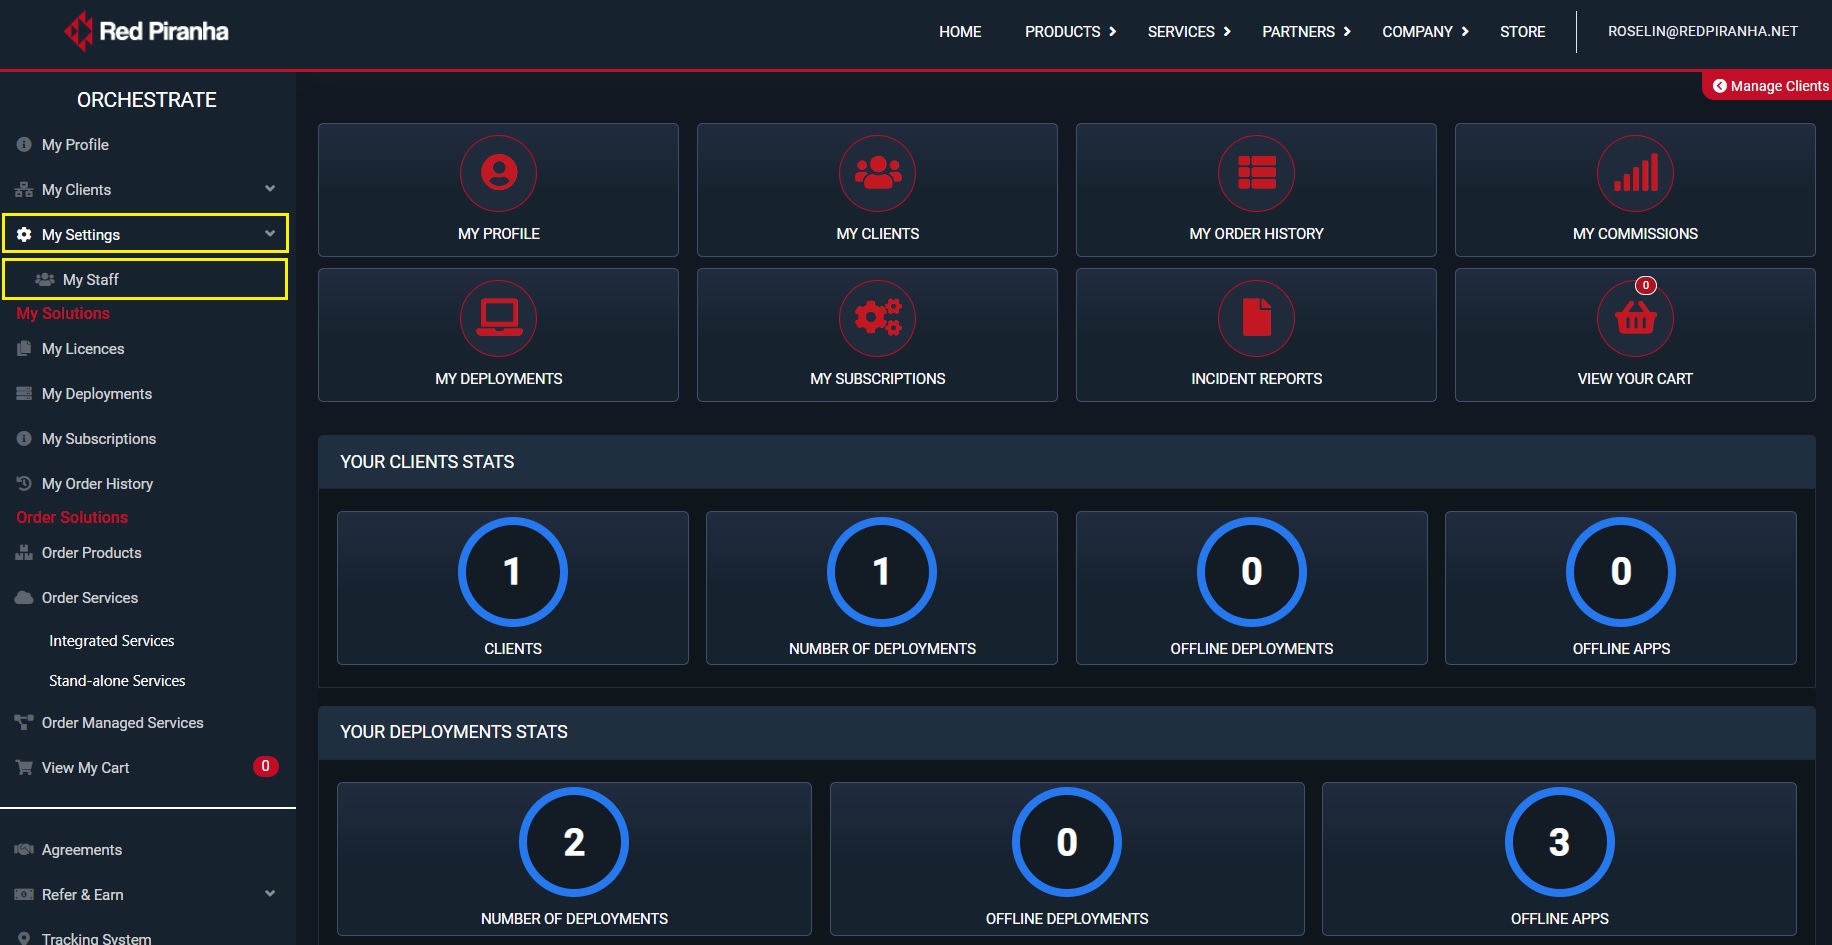The height and width of the screenshot is (945, 1832).
Task: Click the Order Solutions section label
Action: [72, 517]
